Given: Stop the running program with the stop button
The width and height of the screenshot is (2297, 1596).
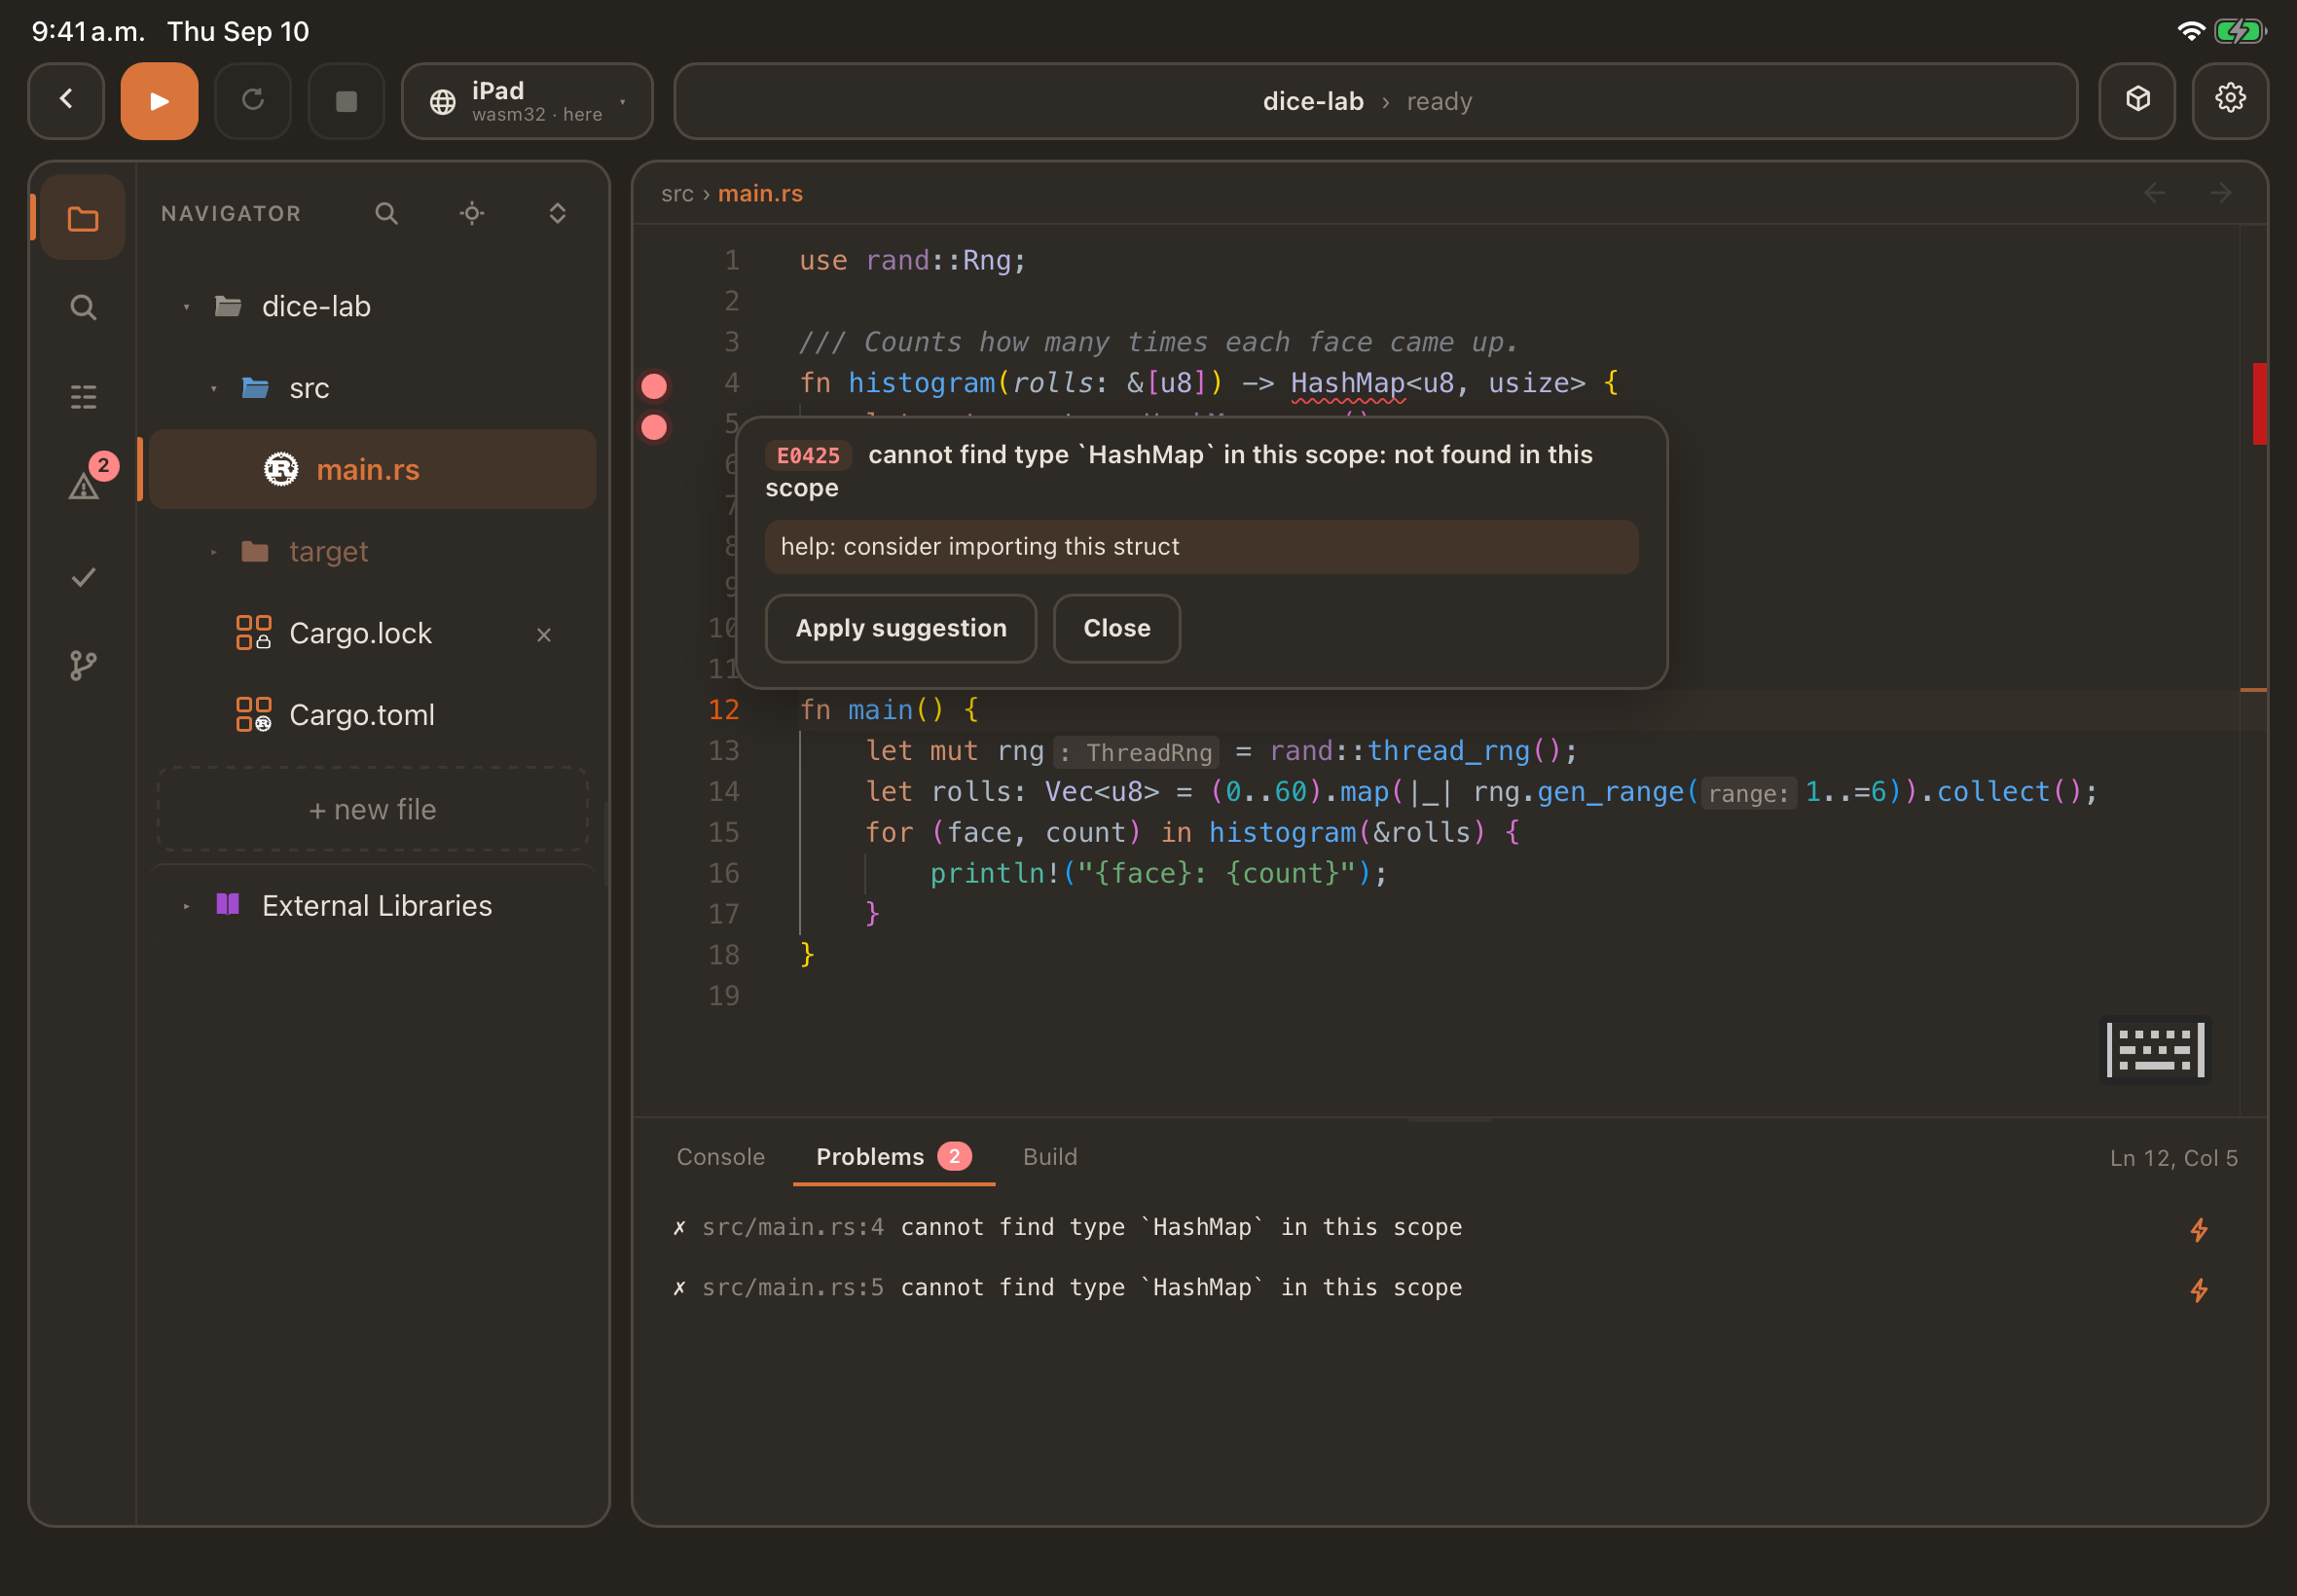Looking at the screenshot, I should (346, 101).
